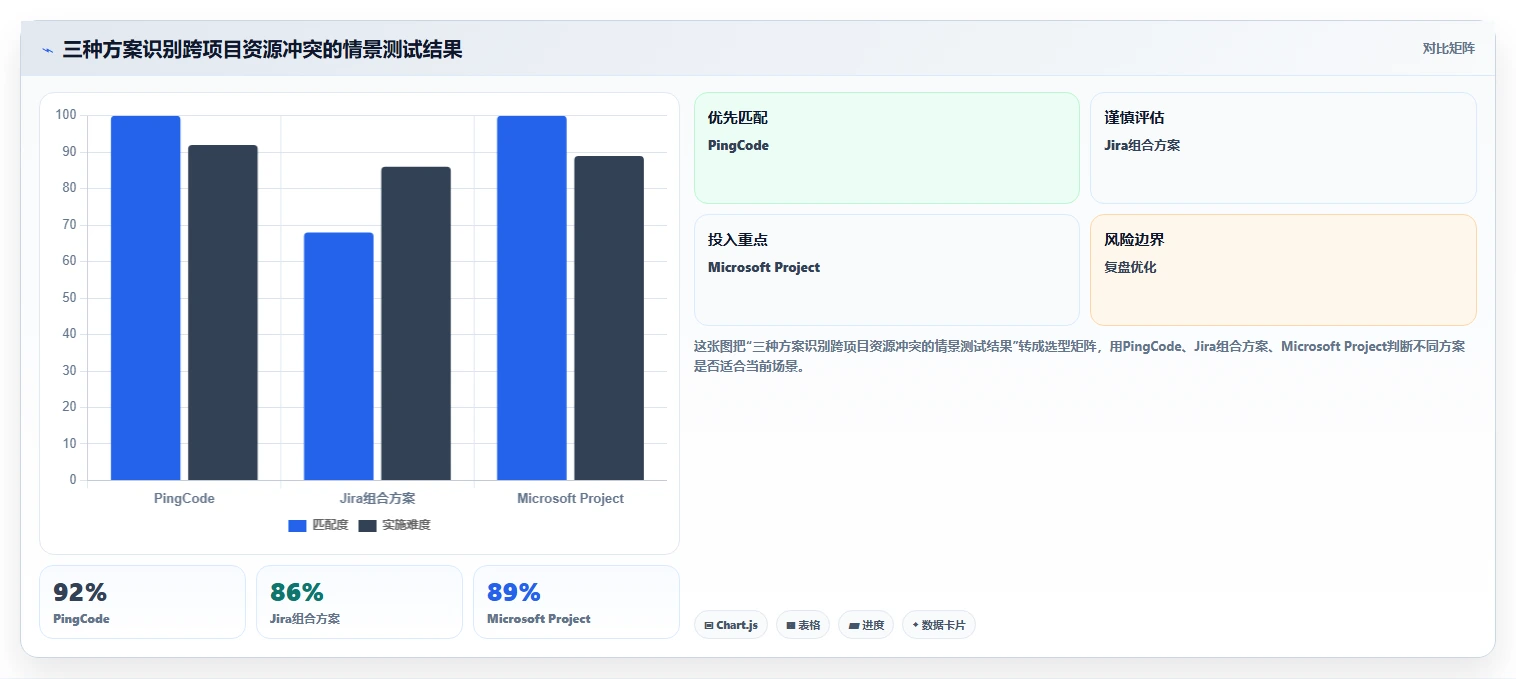Screen dimensions: 1516x679
Task: Click the 100 tick on the y-axis
Action: tap(66, 115)
